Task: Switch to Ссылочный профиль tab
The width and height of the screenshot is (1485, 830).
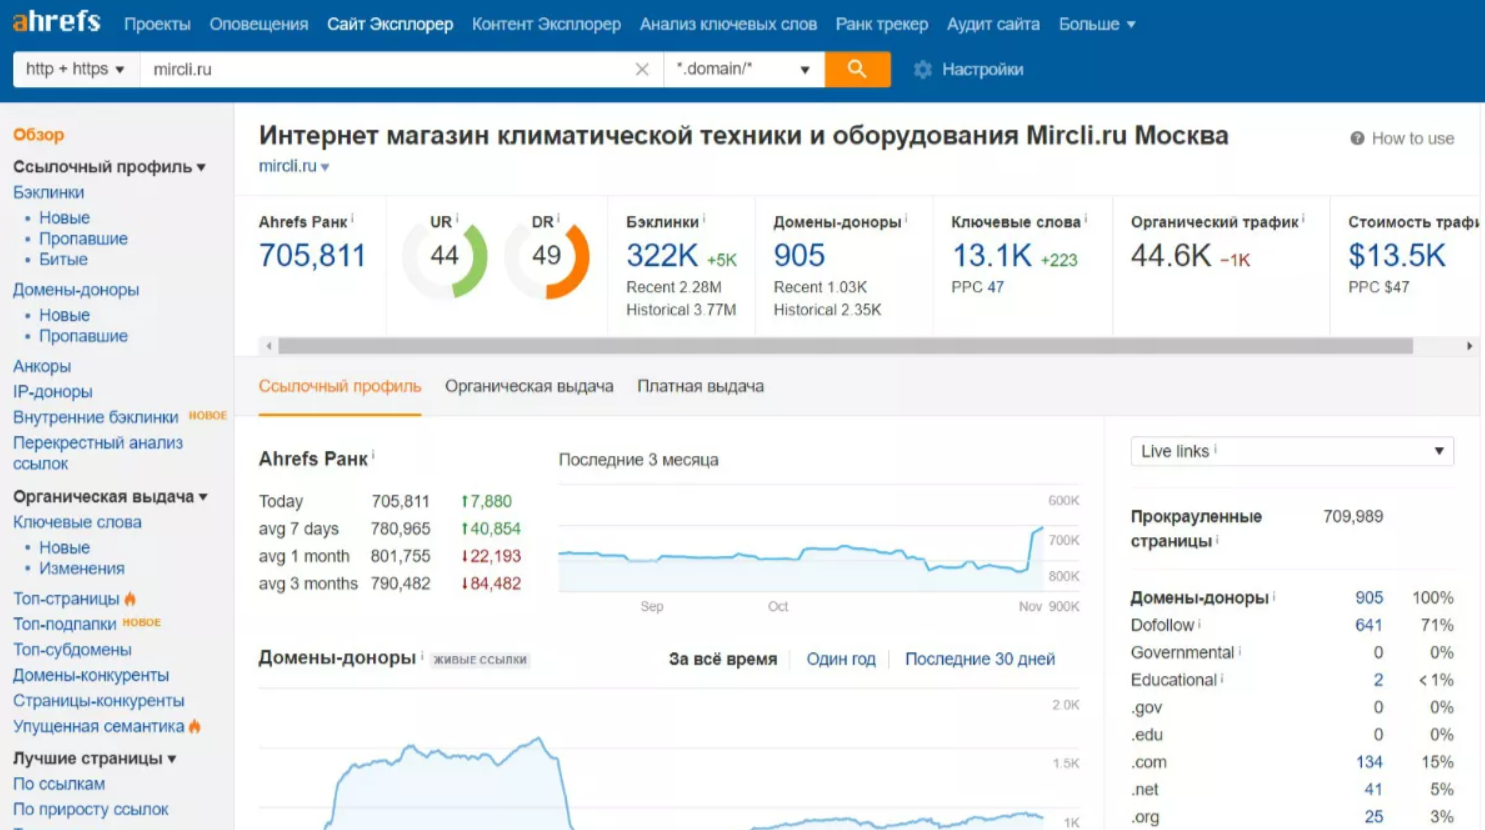Action: (340, 386)
